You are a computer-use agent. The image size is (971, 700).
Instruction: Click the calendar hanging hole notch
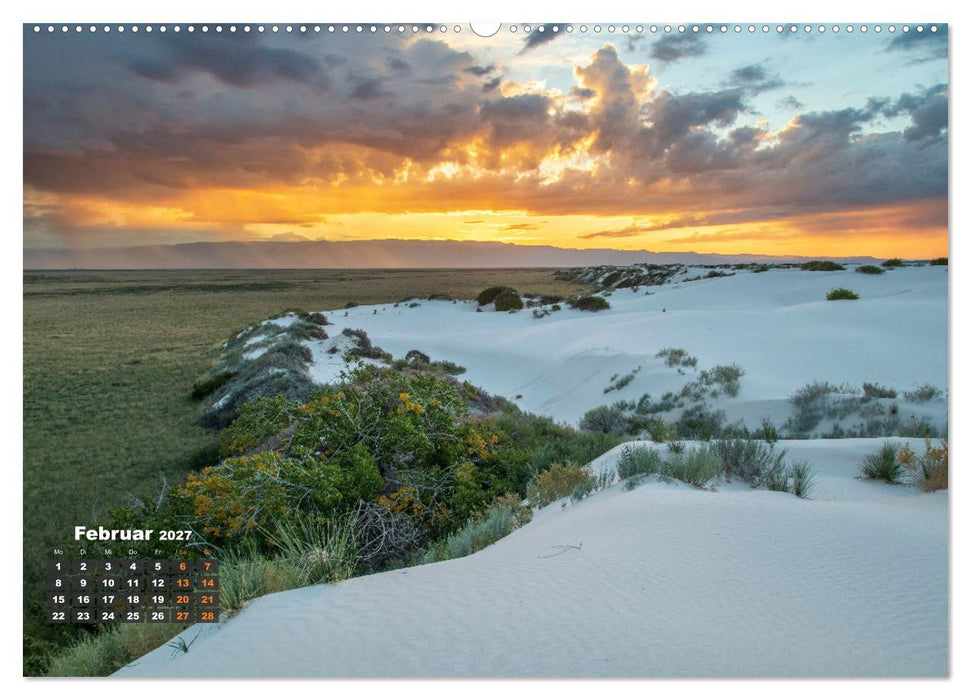(486, 29)
